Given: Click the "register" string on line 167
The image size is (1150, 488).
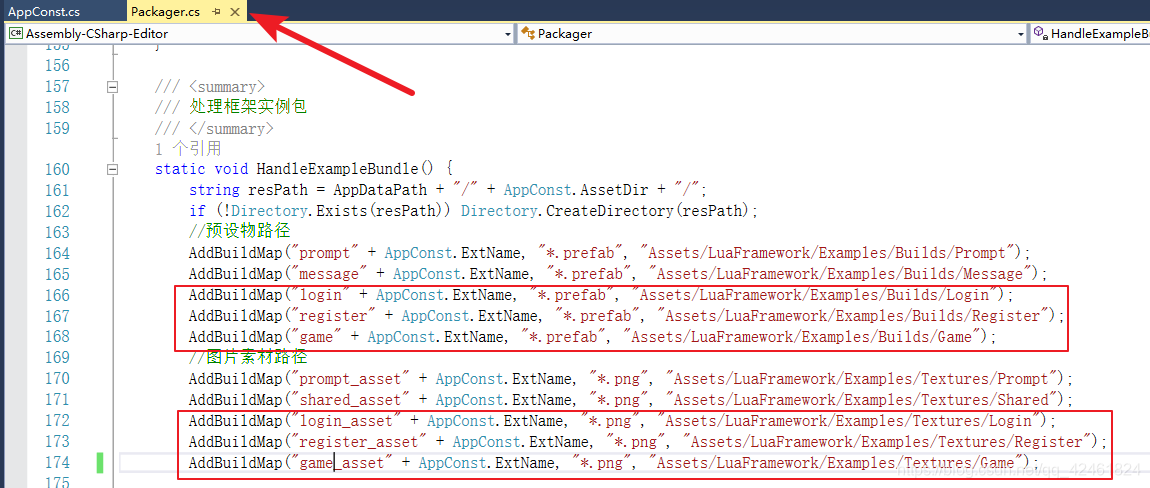Looking at the screenshot, I should coord(332,316).
